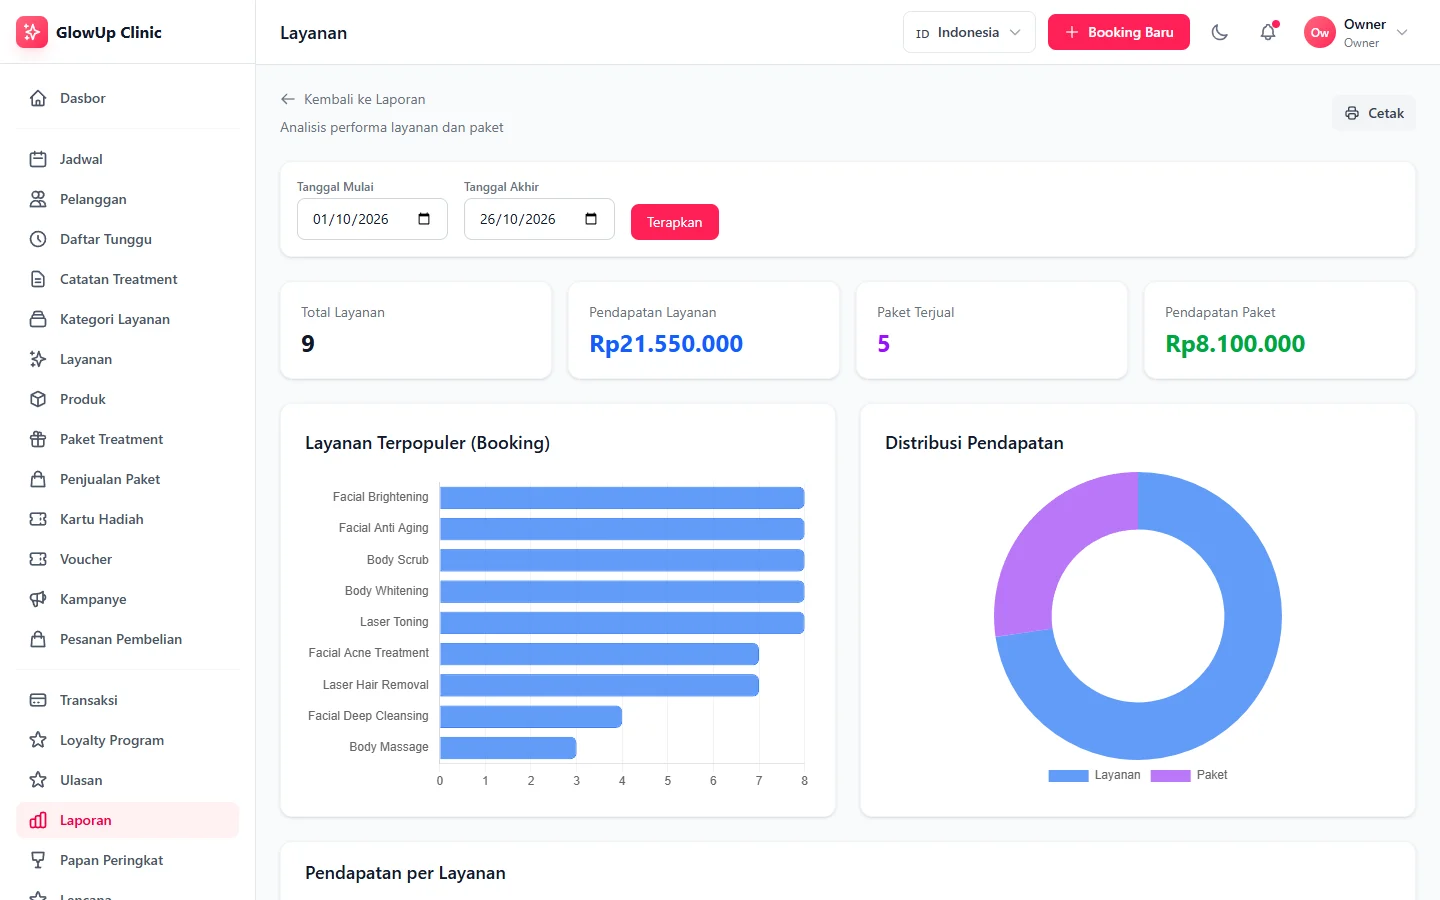Click the Loyalty Program star icon
This screenshot has width=1440, height=900.
(38, 740)
